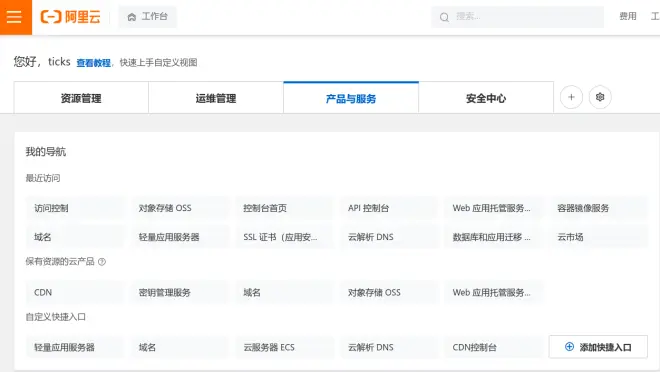The width and height of the screenshot is (660, 372).
Task: Open 云服务器 ECS custom shortcut
Action: point(284,347)
